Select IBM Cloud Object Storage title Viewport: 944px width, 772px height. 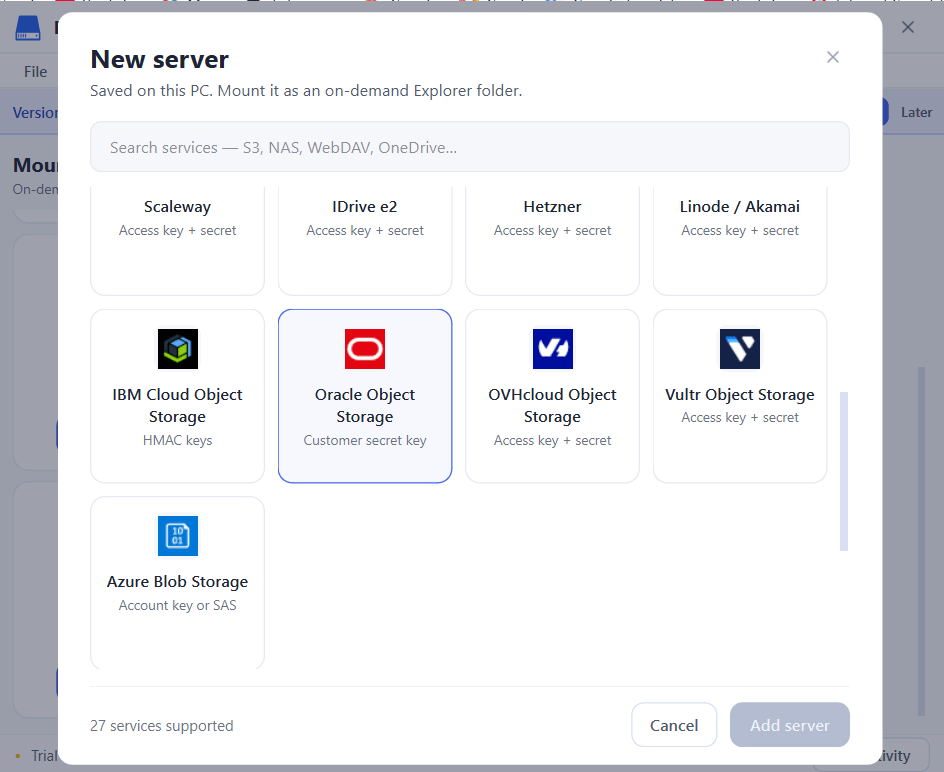point(178,405)
